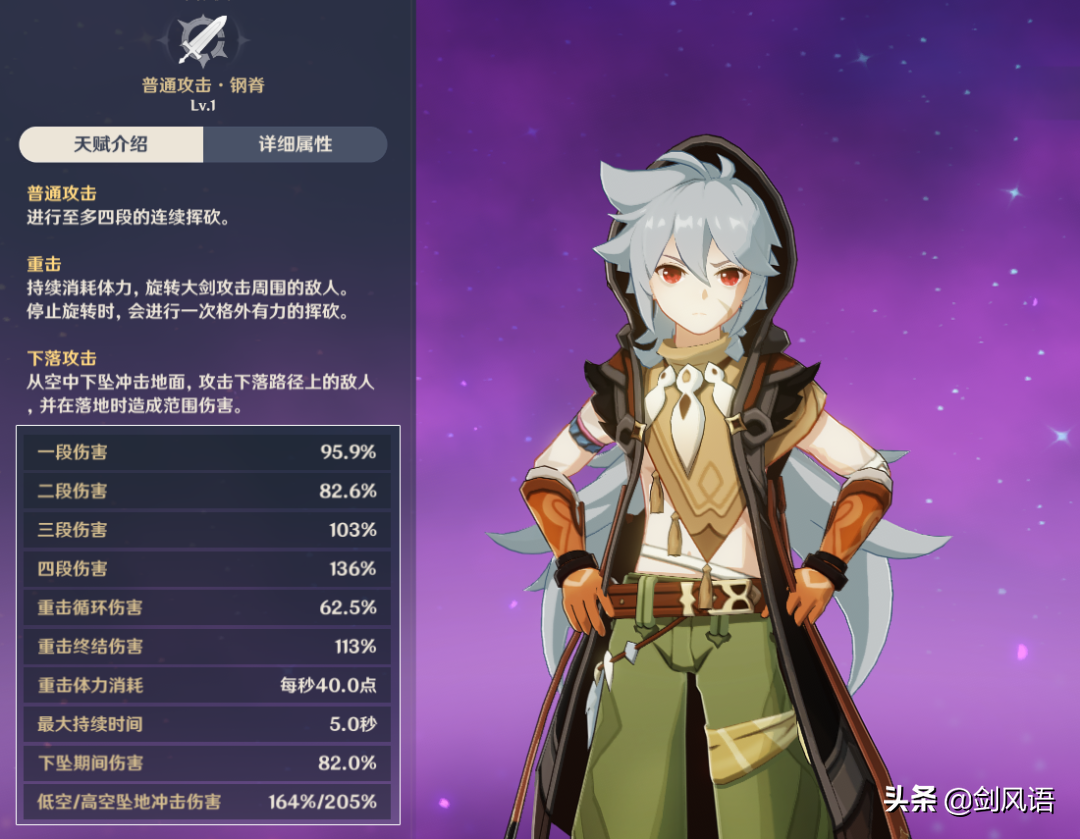Viewport: 1080px width, 839px height.
Task: Open the 详细属性 tab
Action: point(295,144)
